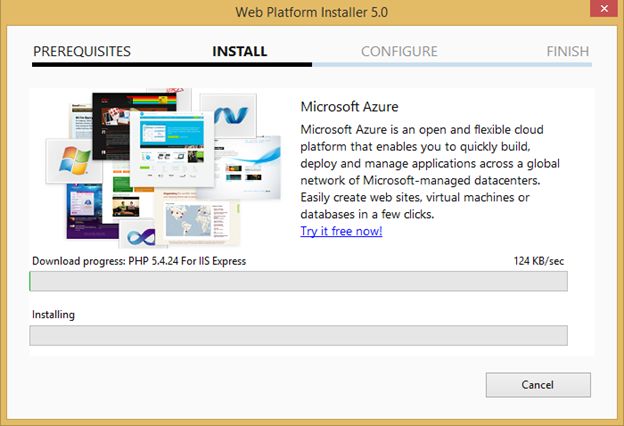This screenshot has height=426, width=624.
Task: Click the Web Platform Installer 5.0 title bar
Action: [x=311, y=13]
